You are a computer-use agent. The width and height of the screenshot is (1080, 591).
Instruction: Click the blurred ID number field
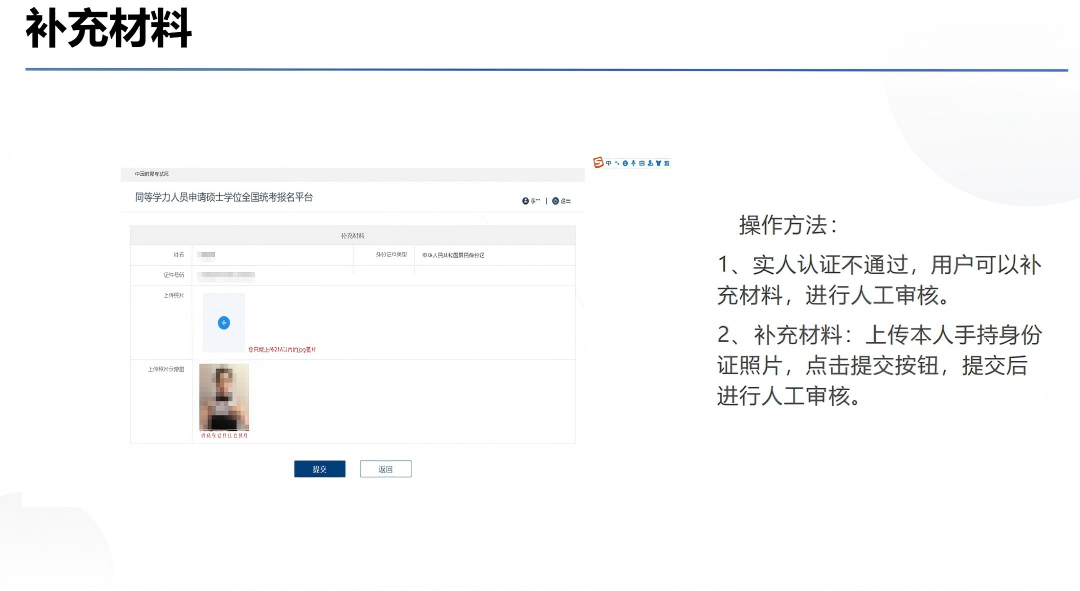click(226, 274)
